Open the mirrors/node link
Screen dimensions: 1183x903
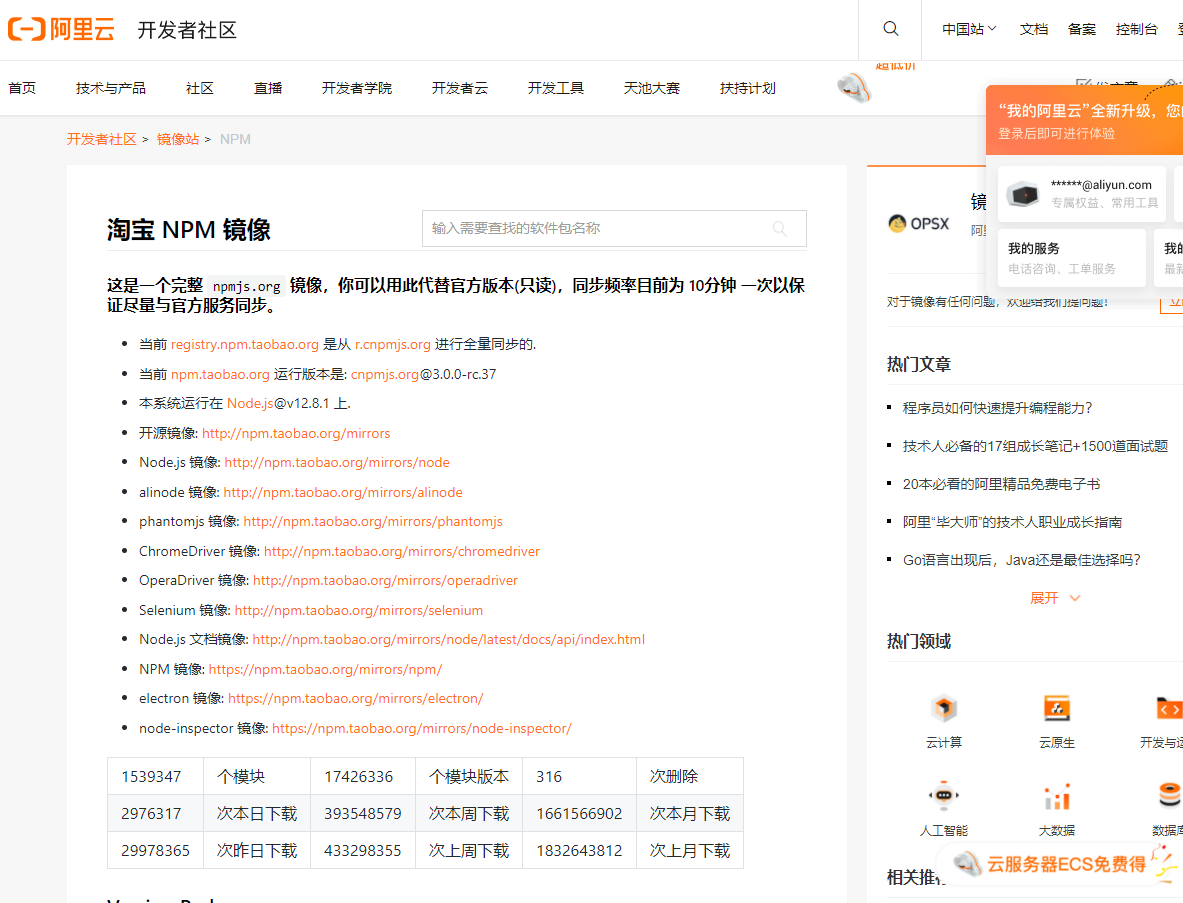click(336, 462)
